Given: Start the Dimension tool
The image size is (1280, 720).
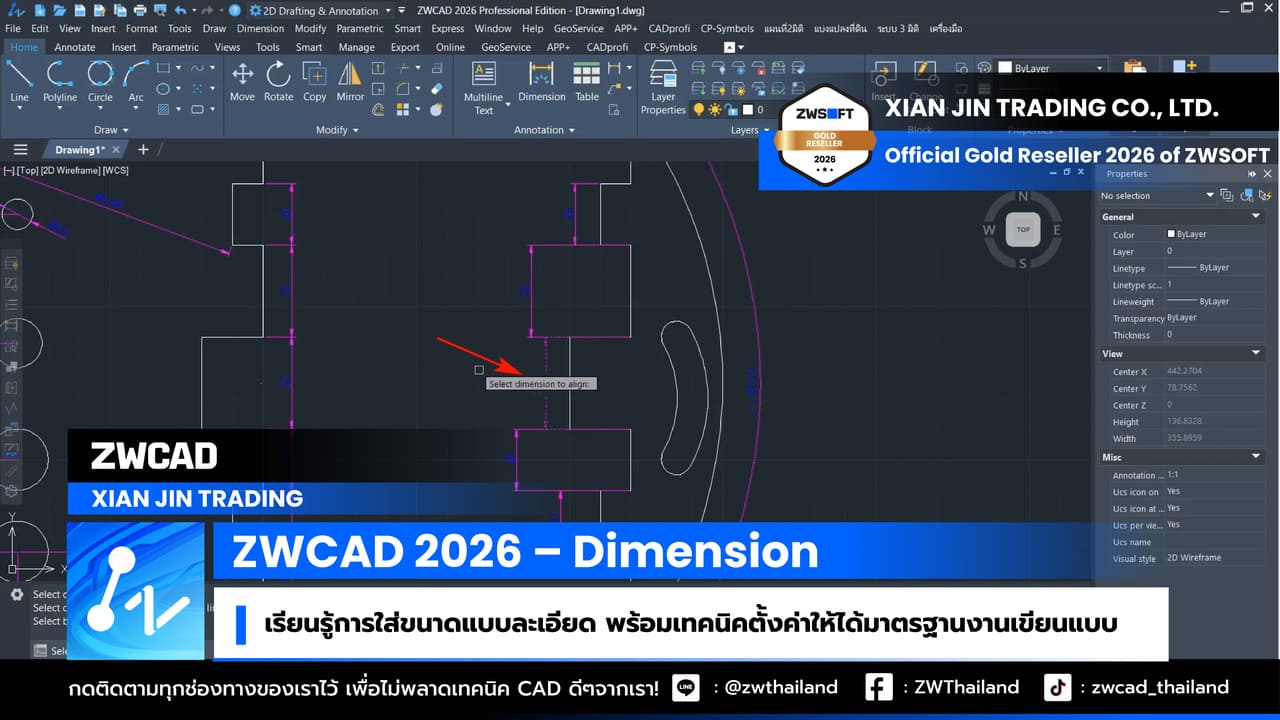Looking at the screenshot, I should (x=542, y=82).
